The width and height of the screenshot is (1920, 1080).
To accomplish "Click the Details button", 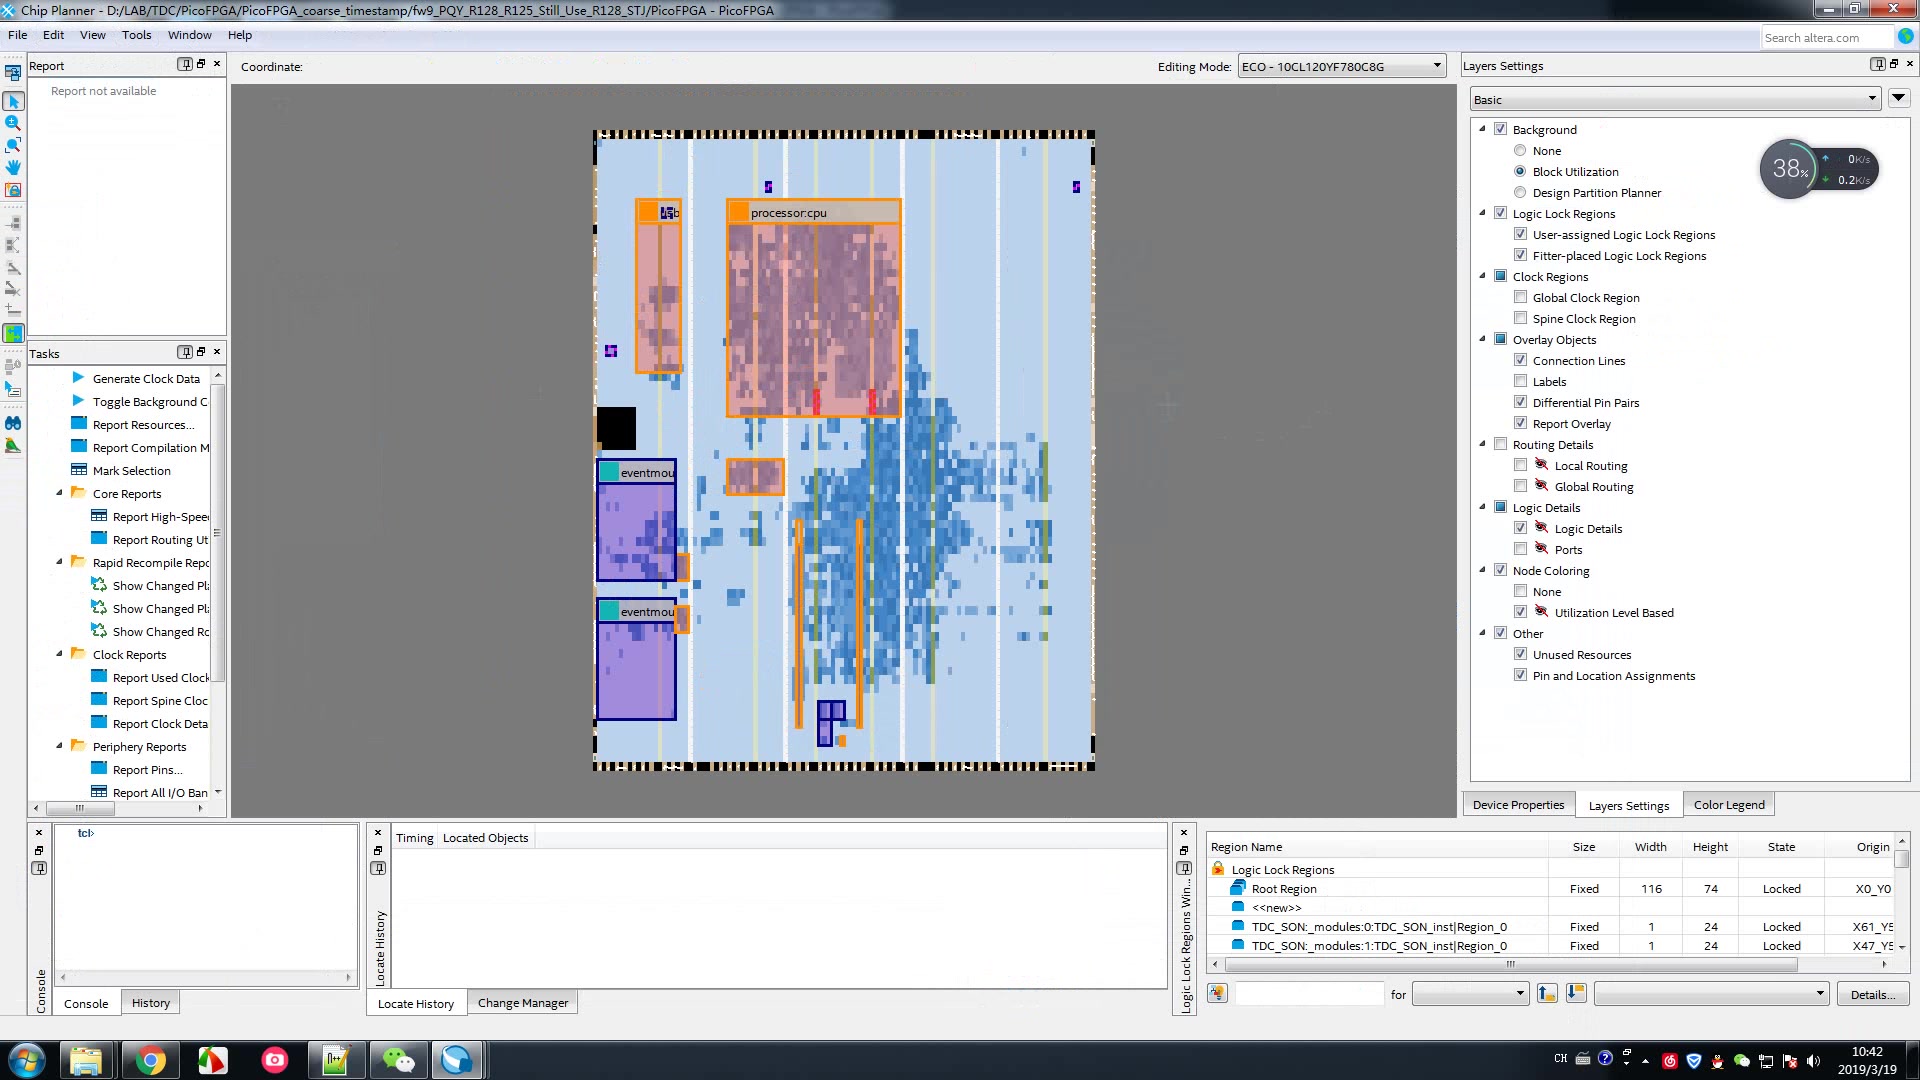I will click(1871, 994).
